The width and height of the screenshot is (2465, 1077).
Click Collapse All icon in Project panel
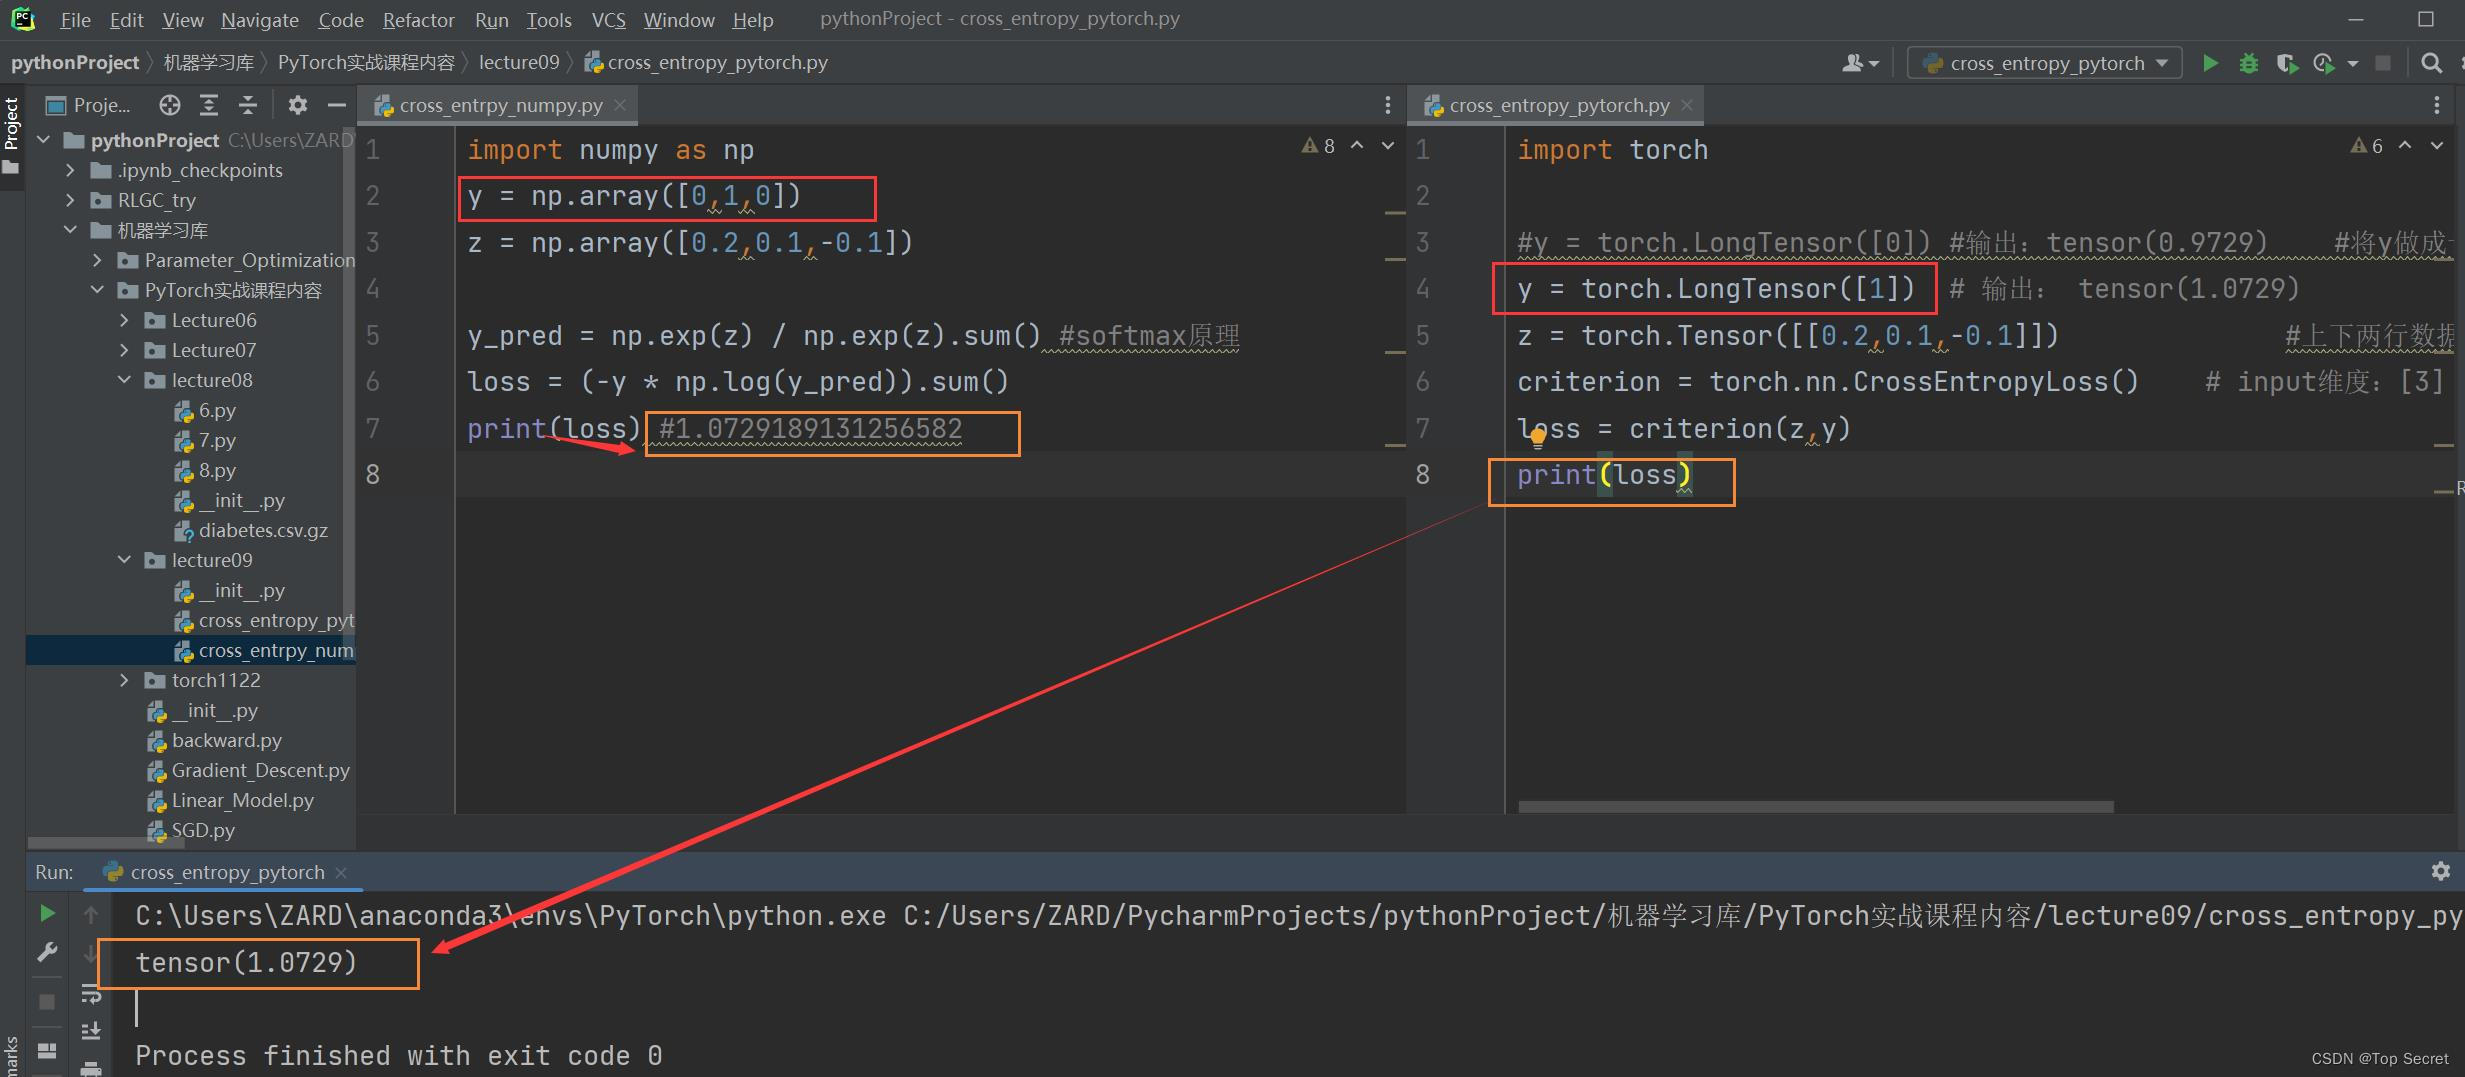(248, 105)
